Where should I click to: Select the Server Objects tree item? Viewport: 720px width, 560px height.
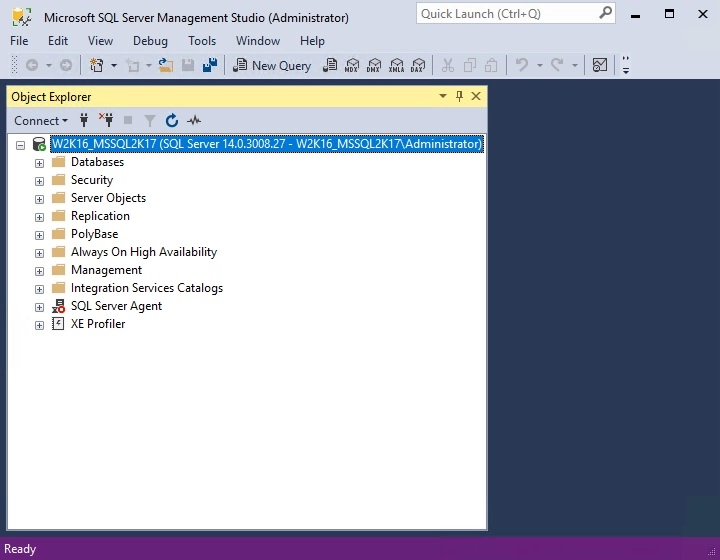pos(108,198)
